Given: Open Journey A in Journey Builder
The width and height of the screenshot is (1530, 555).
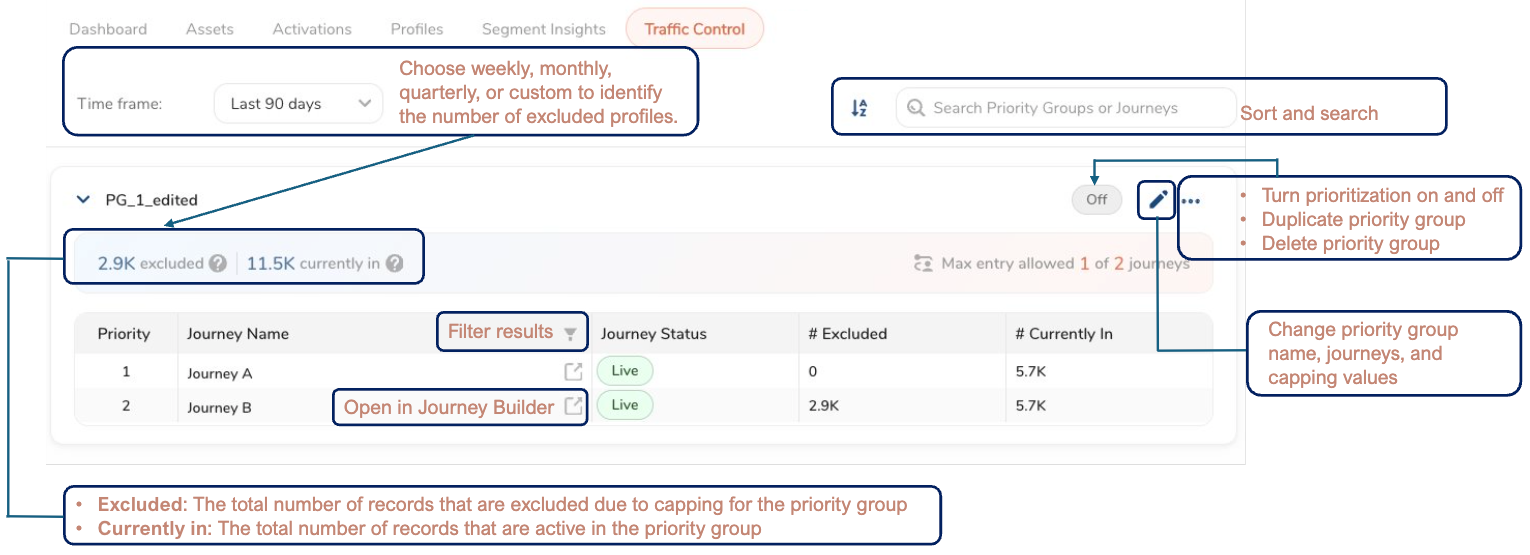Looking at the screenshot, I should [573, 372].
